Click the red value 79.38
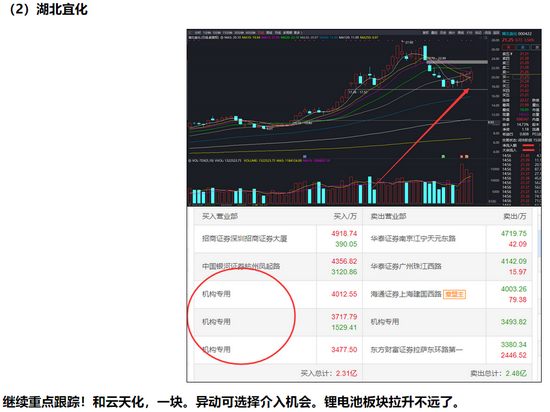550x412 pixels. pos(518,299)
